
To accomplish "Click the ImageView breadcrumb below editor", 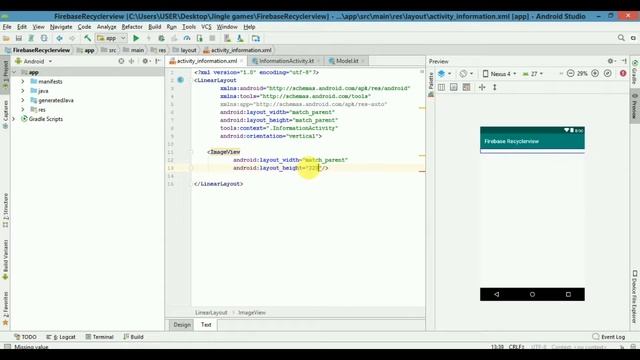I will click(x=252, y=313).
